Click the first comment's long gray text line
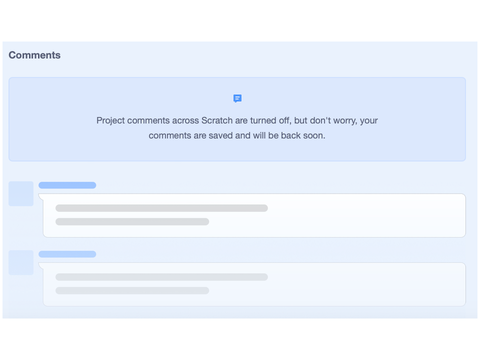Viewport: 480px width, 360px height. (162, 208)
